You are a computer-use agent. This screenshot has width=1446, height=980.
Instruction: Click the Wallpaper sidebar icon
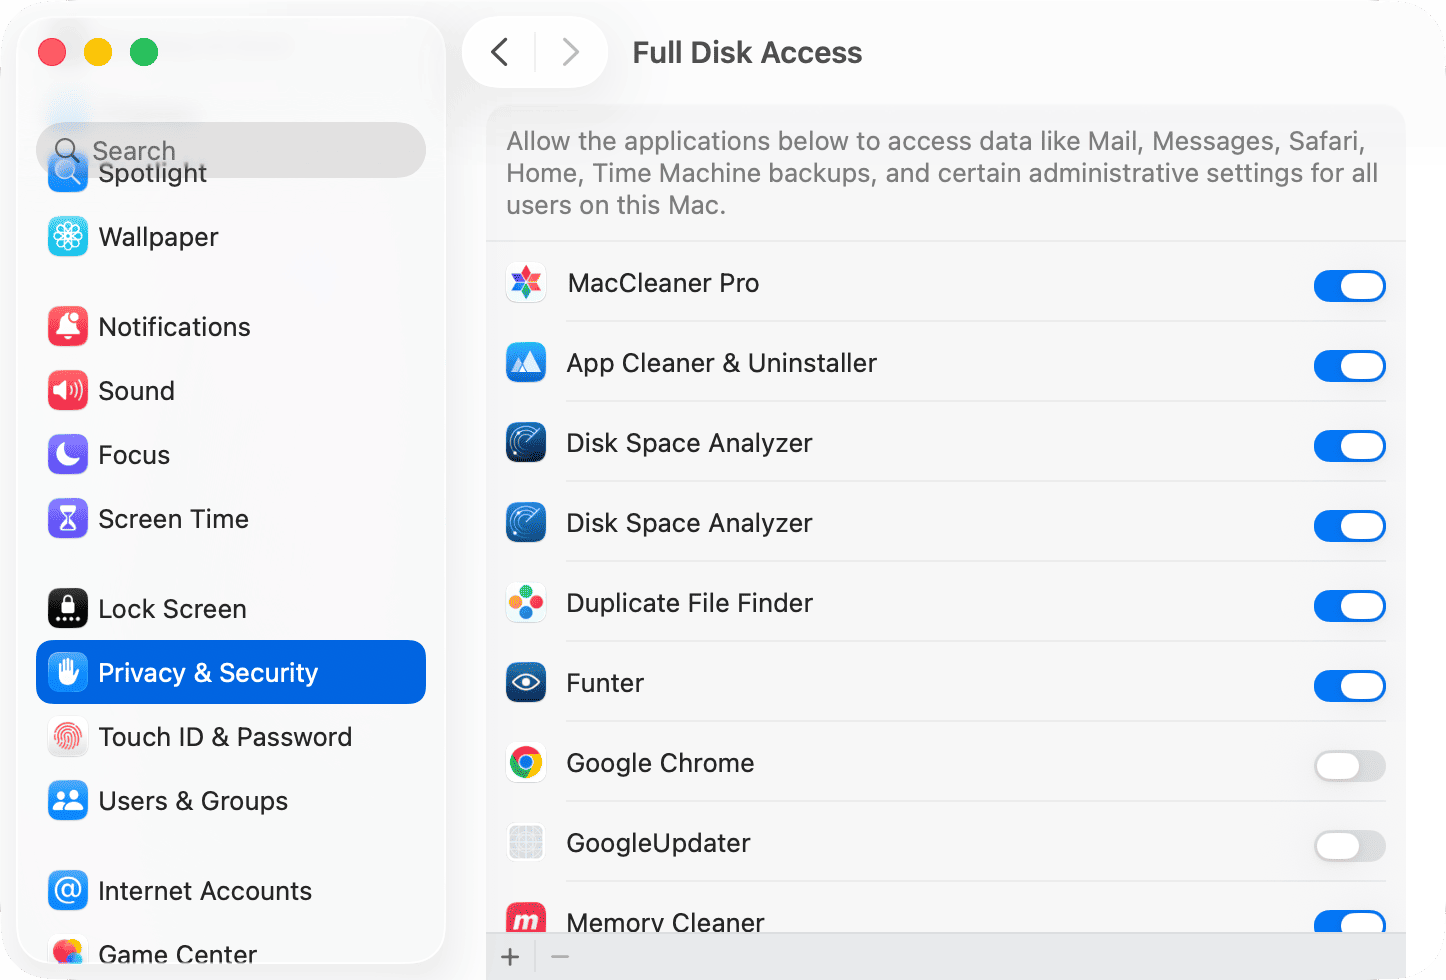[68, 237]
